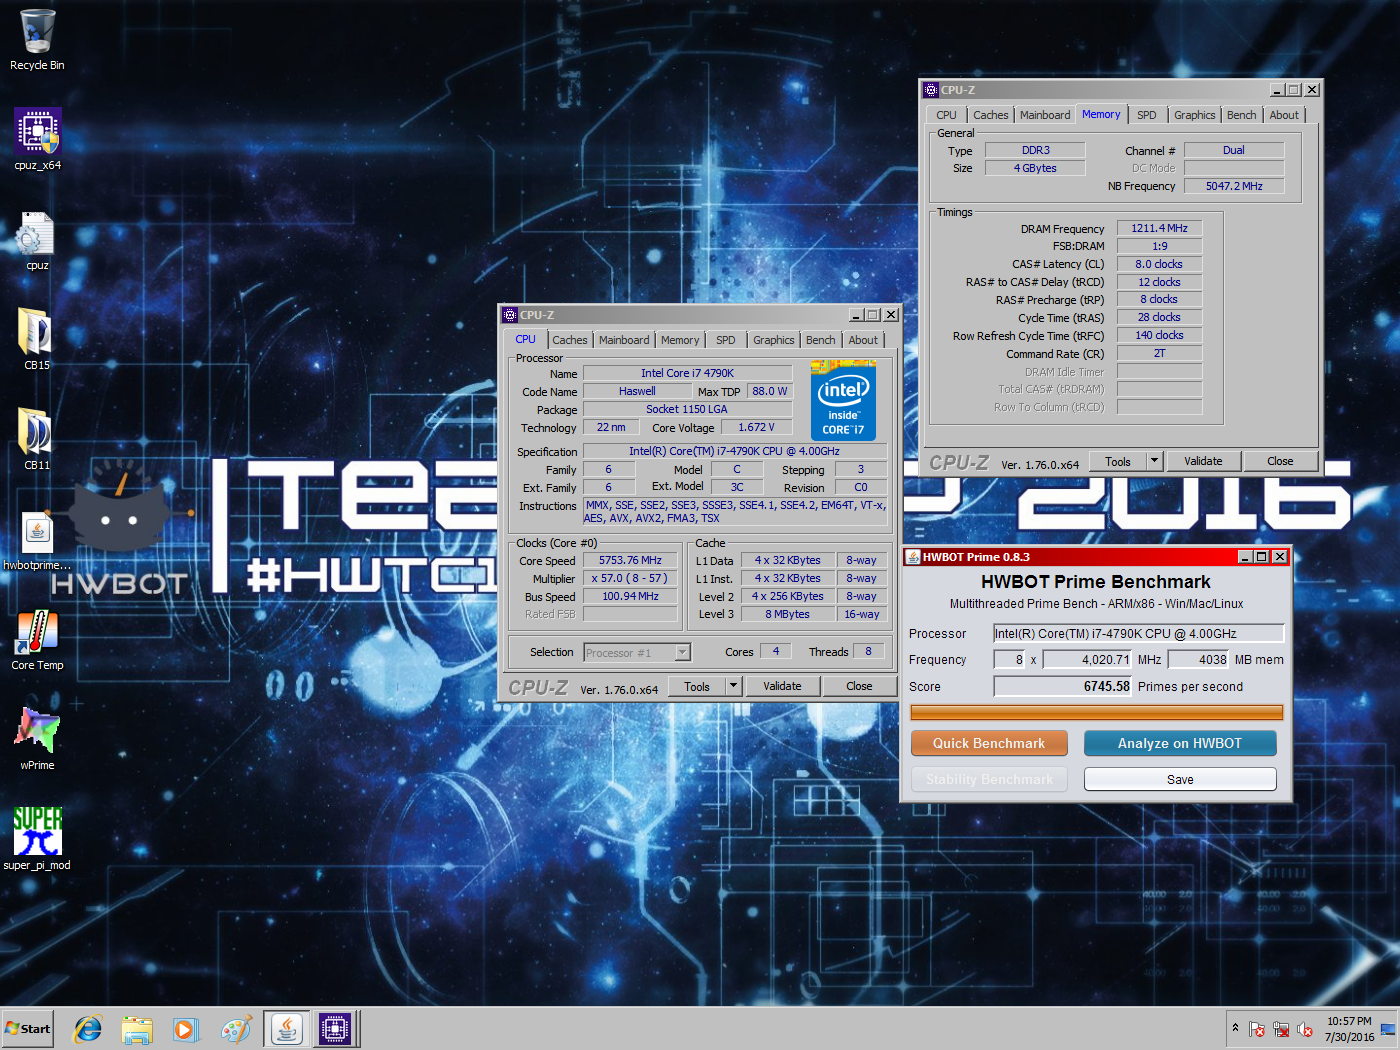
Task: Open Memory tab in the CPU window
Action: tap(680, 340)
